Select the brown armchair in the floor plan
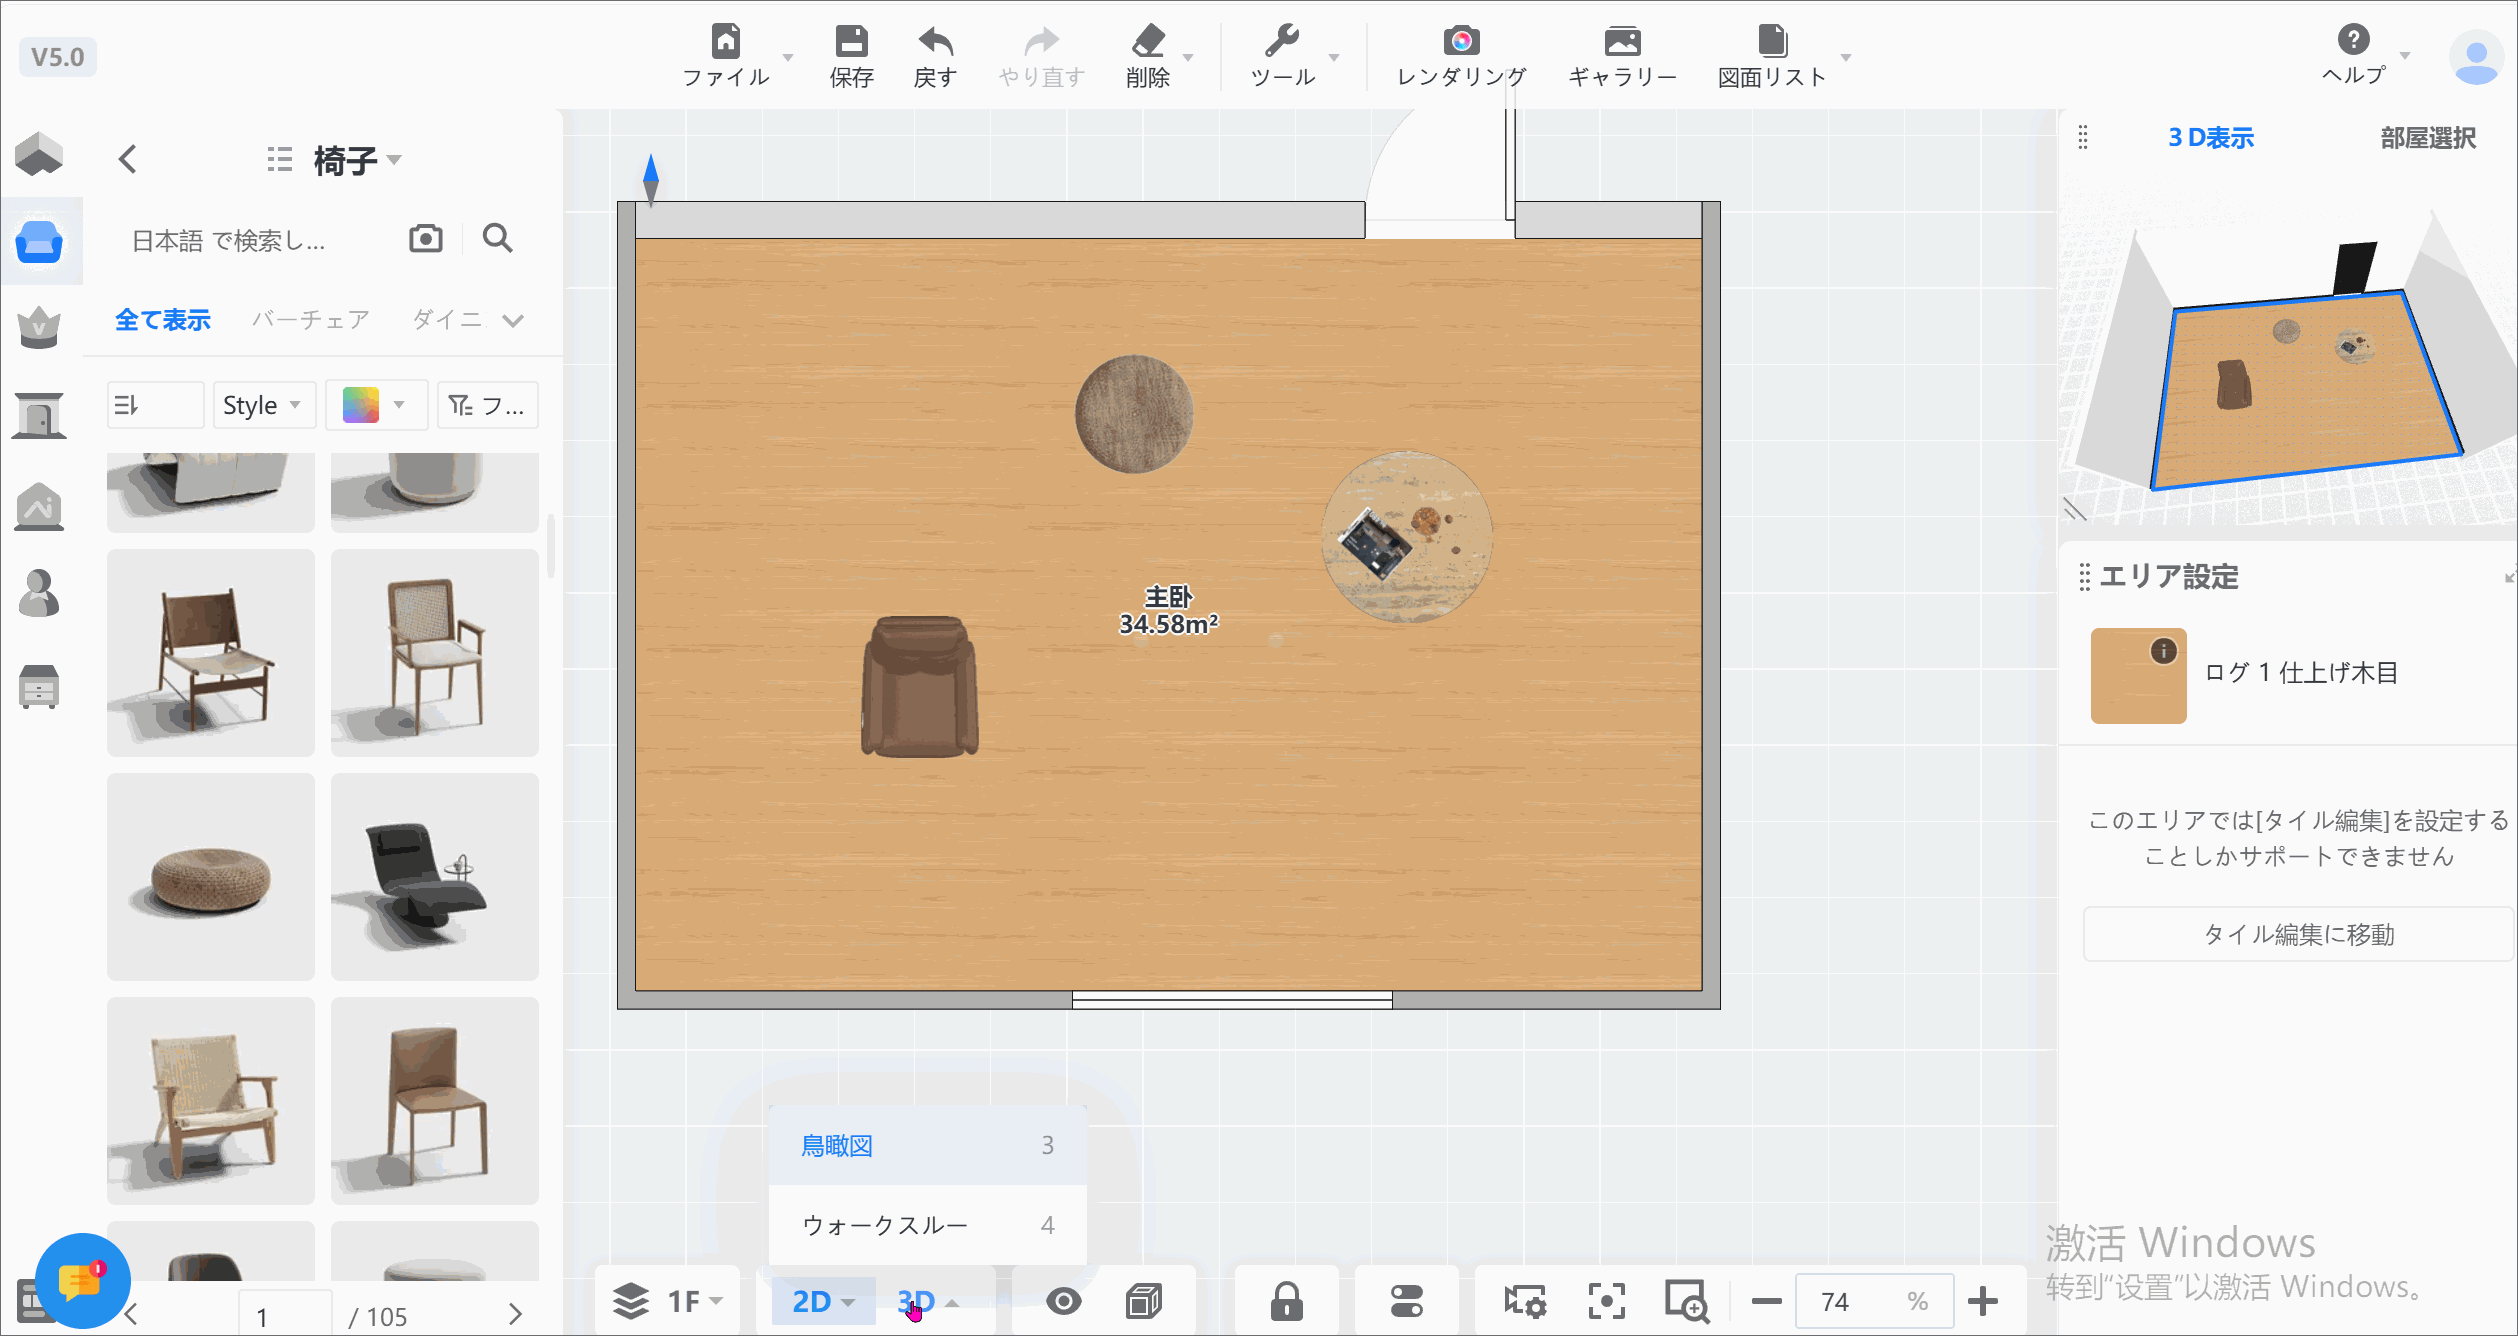 click(x=919, y=686)
